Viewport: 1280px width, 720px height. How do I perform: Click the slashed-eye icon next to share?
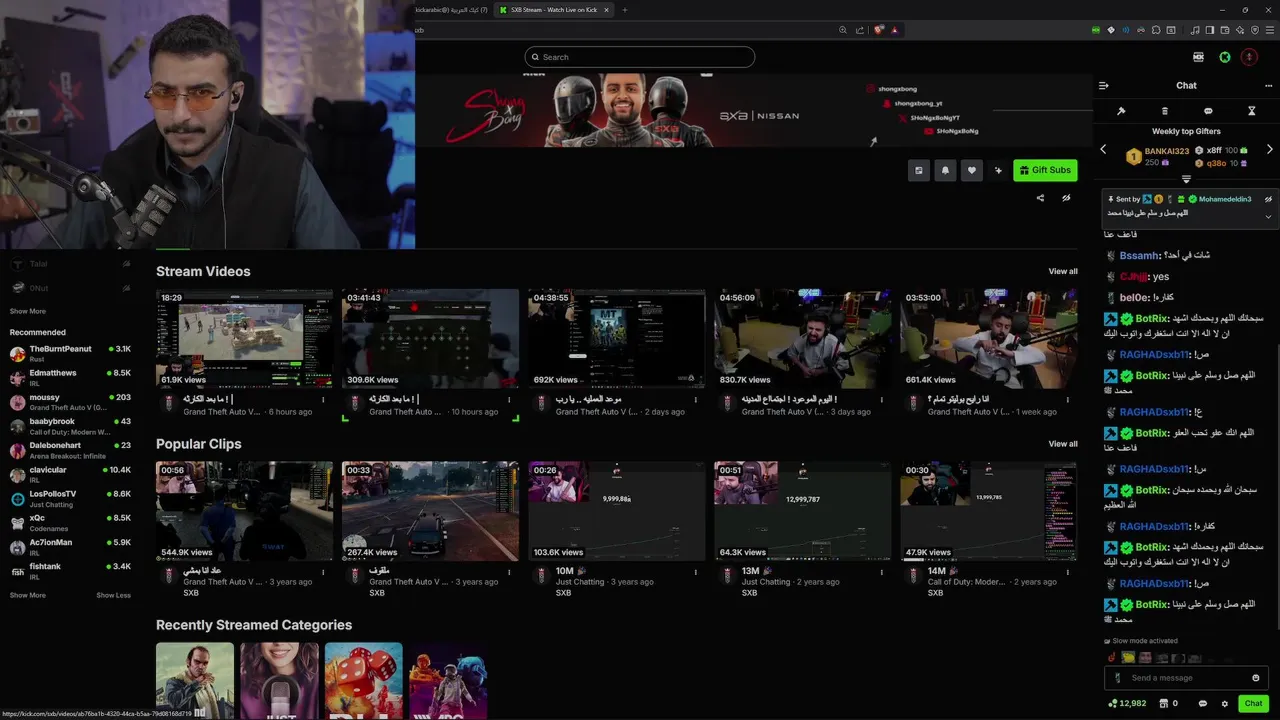[x=1066, y=198]
